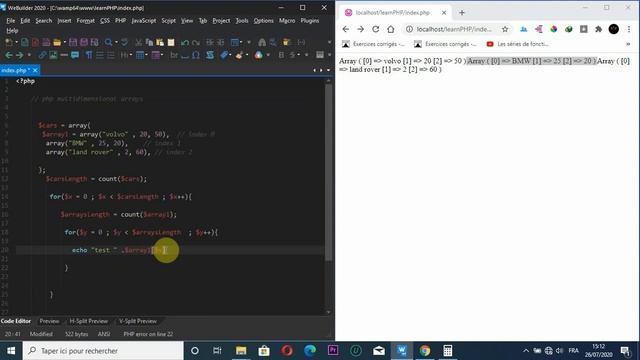Open a new Chrome tab
Image resolution: width=640 pixels, height=360 pixels.
click(462, 13)
